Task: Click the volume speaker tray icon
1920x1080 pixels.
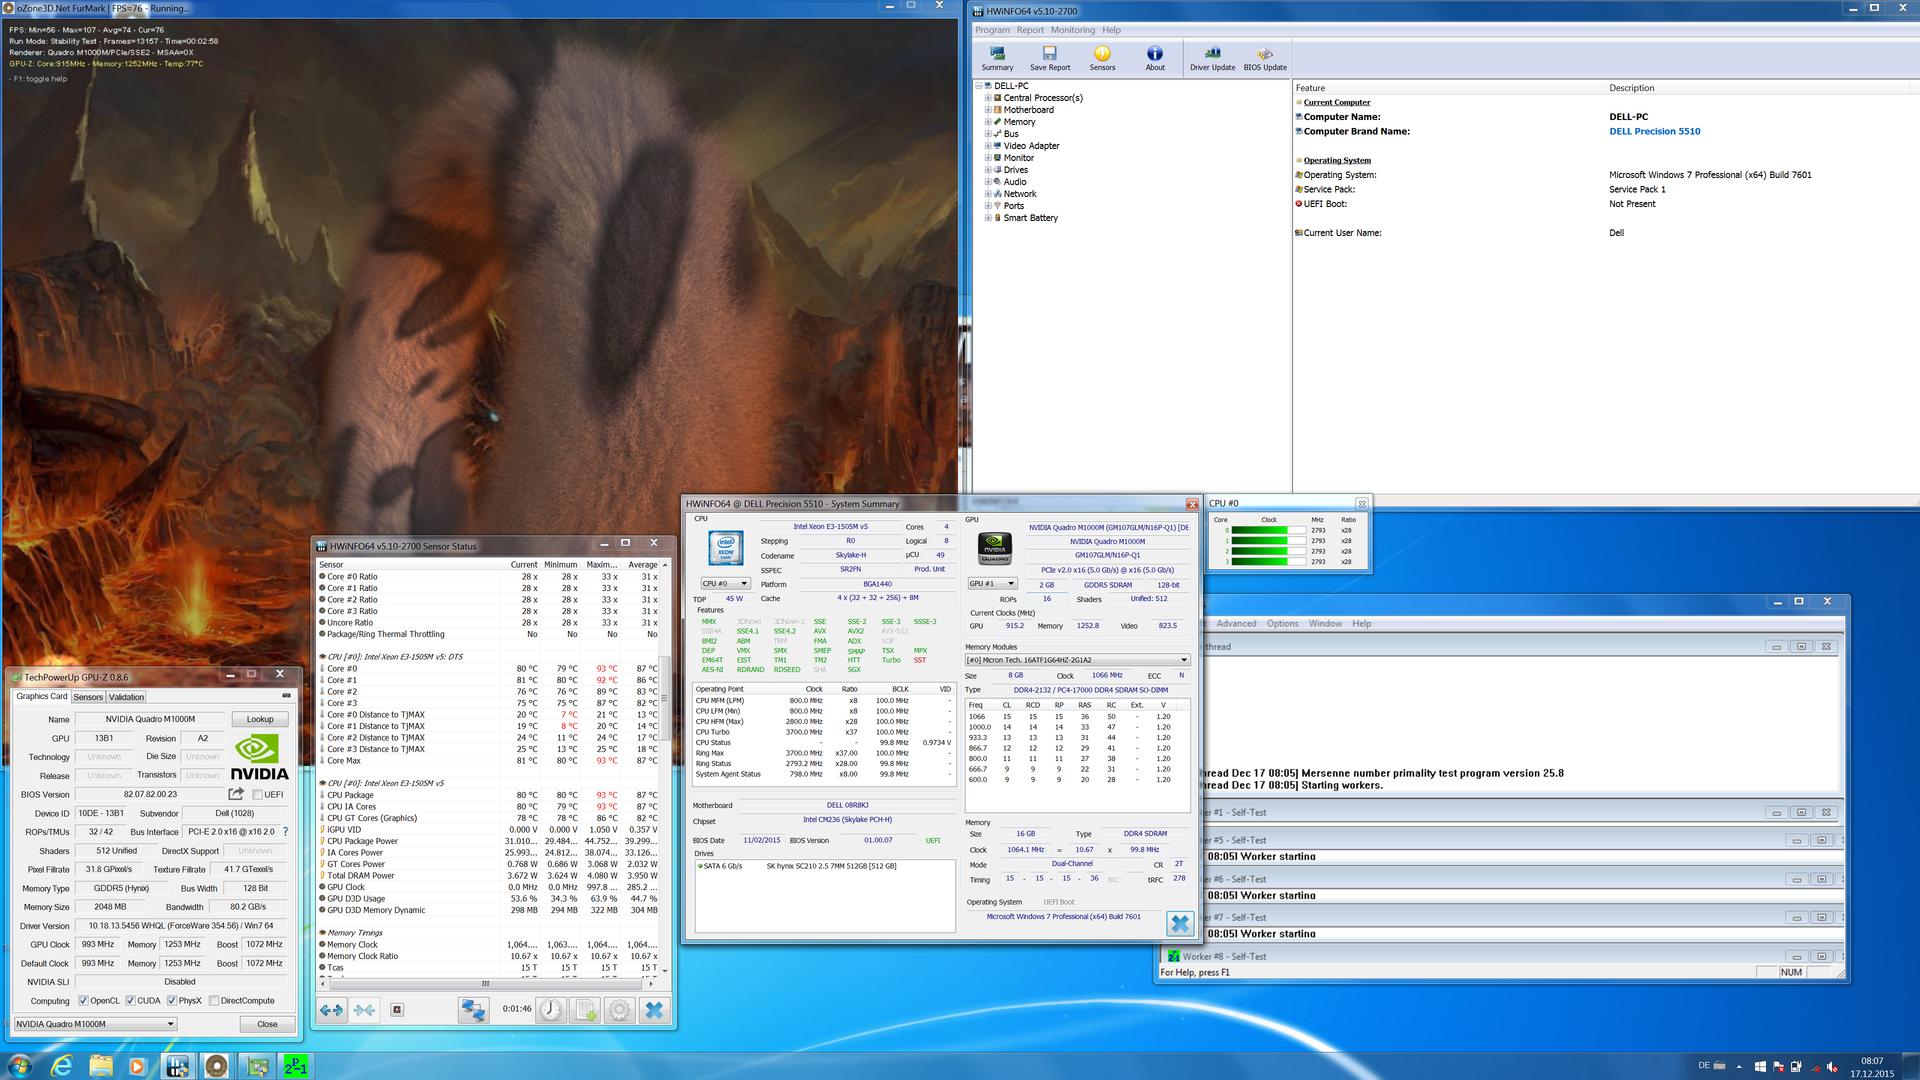Action: [1832, 1067]
